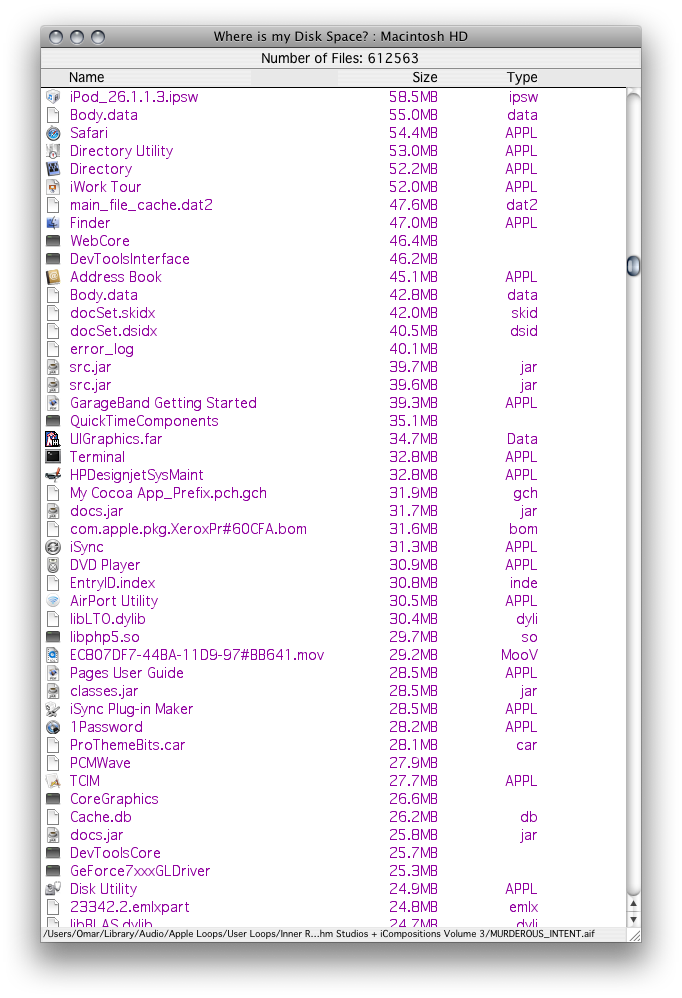Click the status bar file path text
Viewport: 682px width, 998px height.
coord(319,934)
